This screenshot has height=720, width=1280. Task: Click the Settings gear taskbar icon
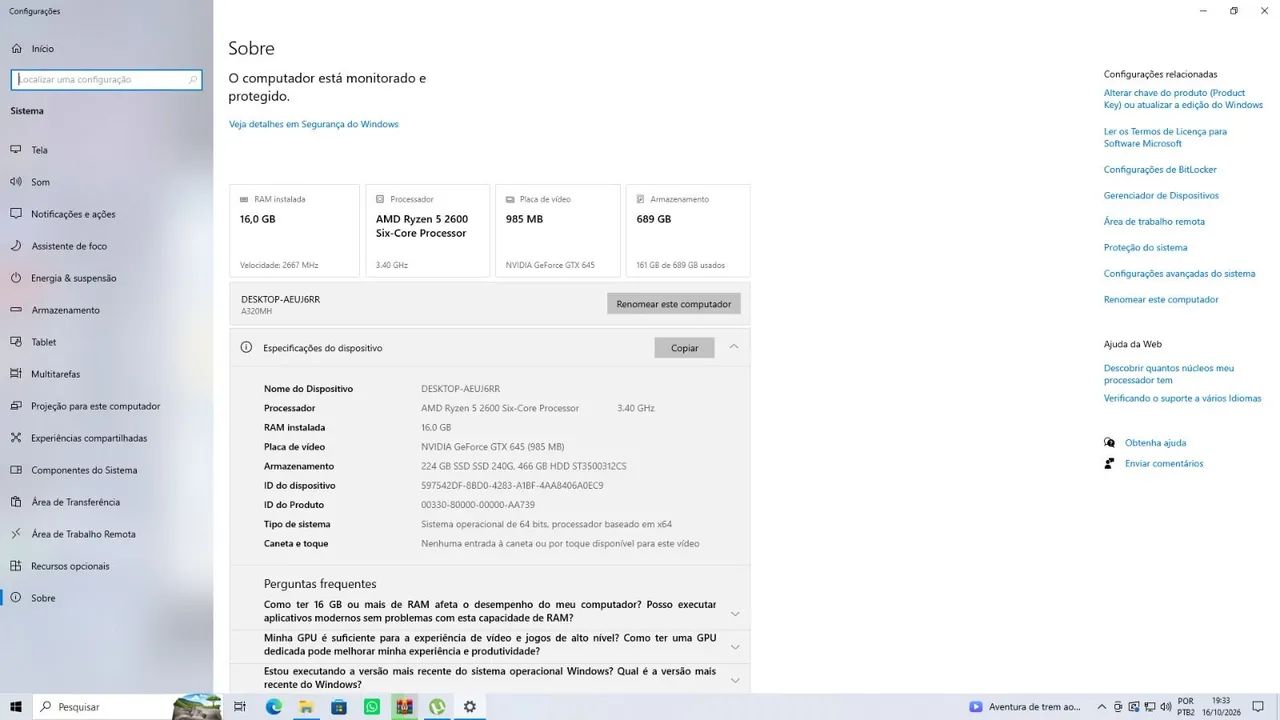(x=470, y=706)
